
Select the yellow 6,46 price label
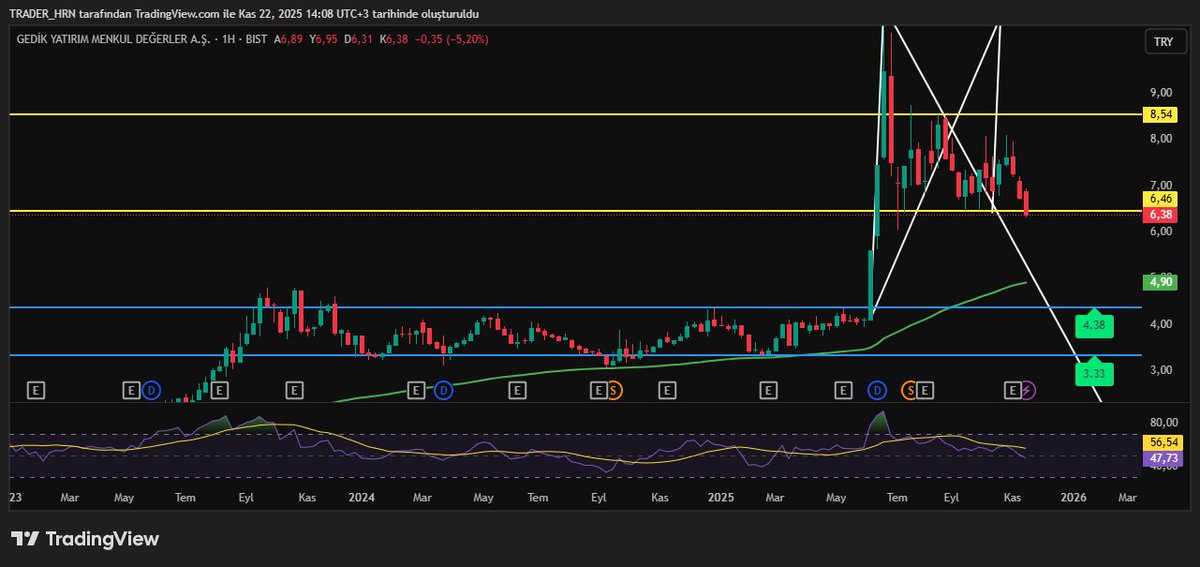pyautogui.click(x=1161, y=201)
